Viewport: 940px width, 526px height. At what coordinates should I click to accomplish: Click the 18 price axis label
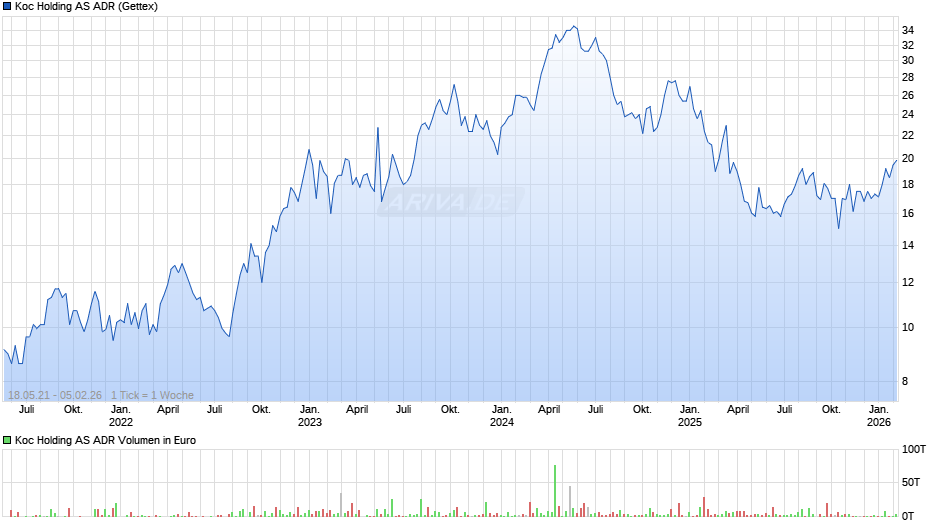tap(908, 184)
